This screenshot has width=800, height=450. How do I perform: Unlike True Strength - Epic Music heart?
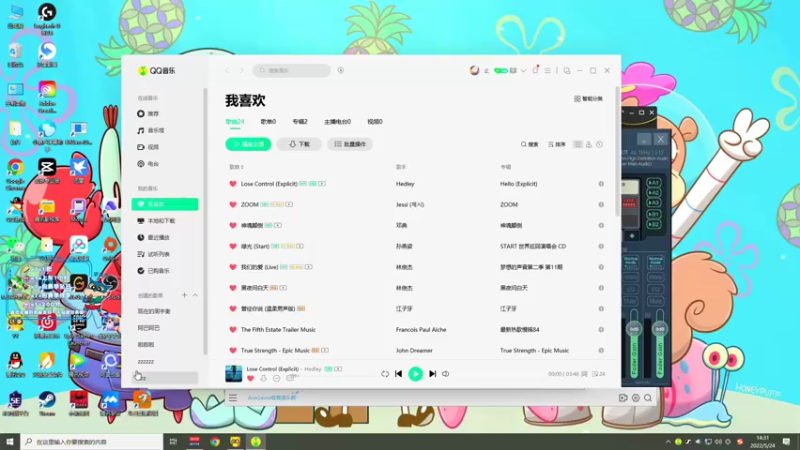233,351
